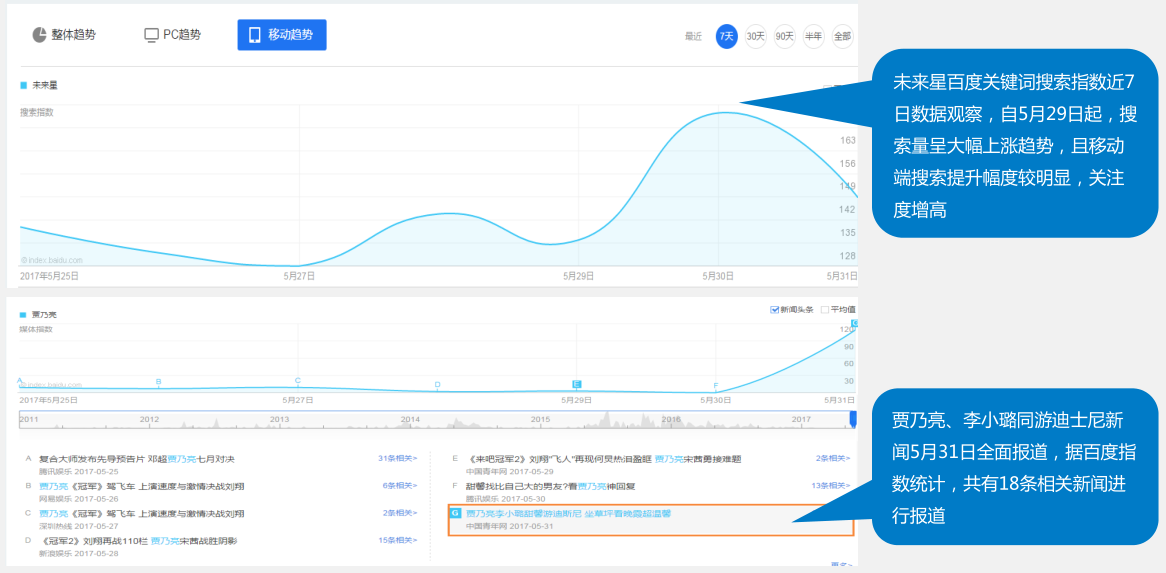Viewport: 1166px width, 573px height.
Task: Click news marker B on media chart
Action: coord(158,381)
